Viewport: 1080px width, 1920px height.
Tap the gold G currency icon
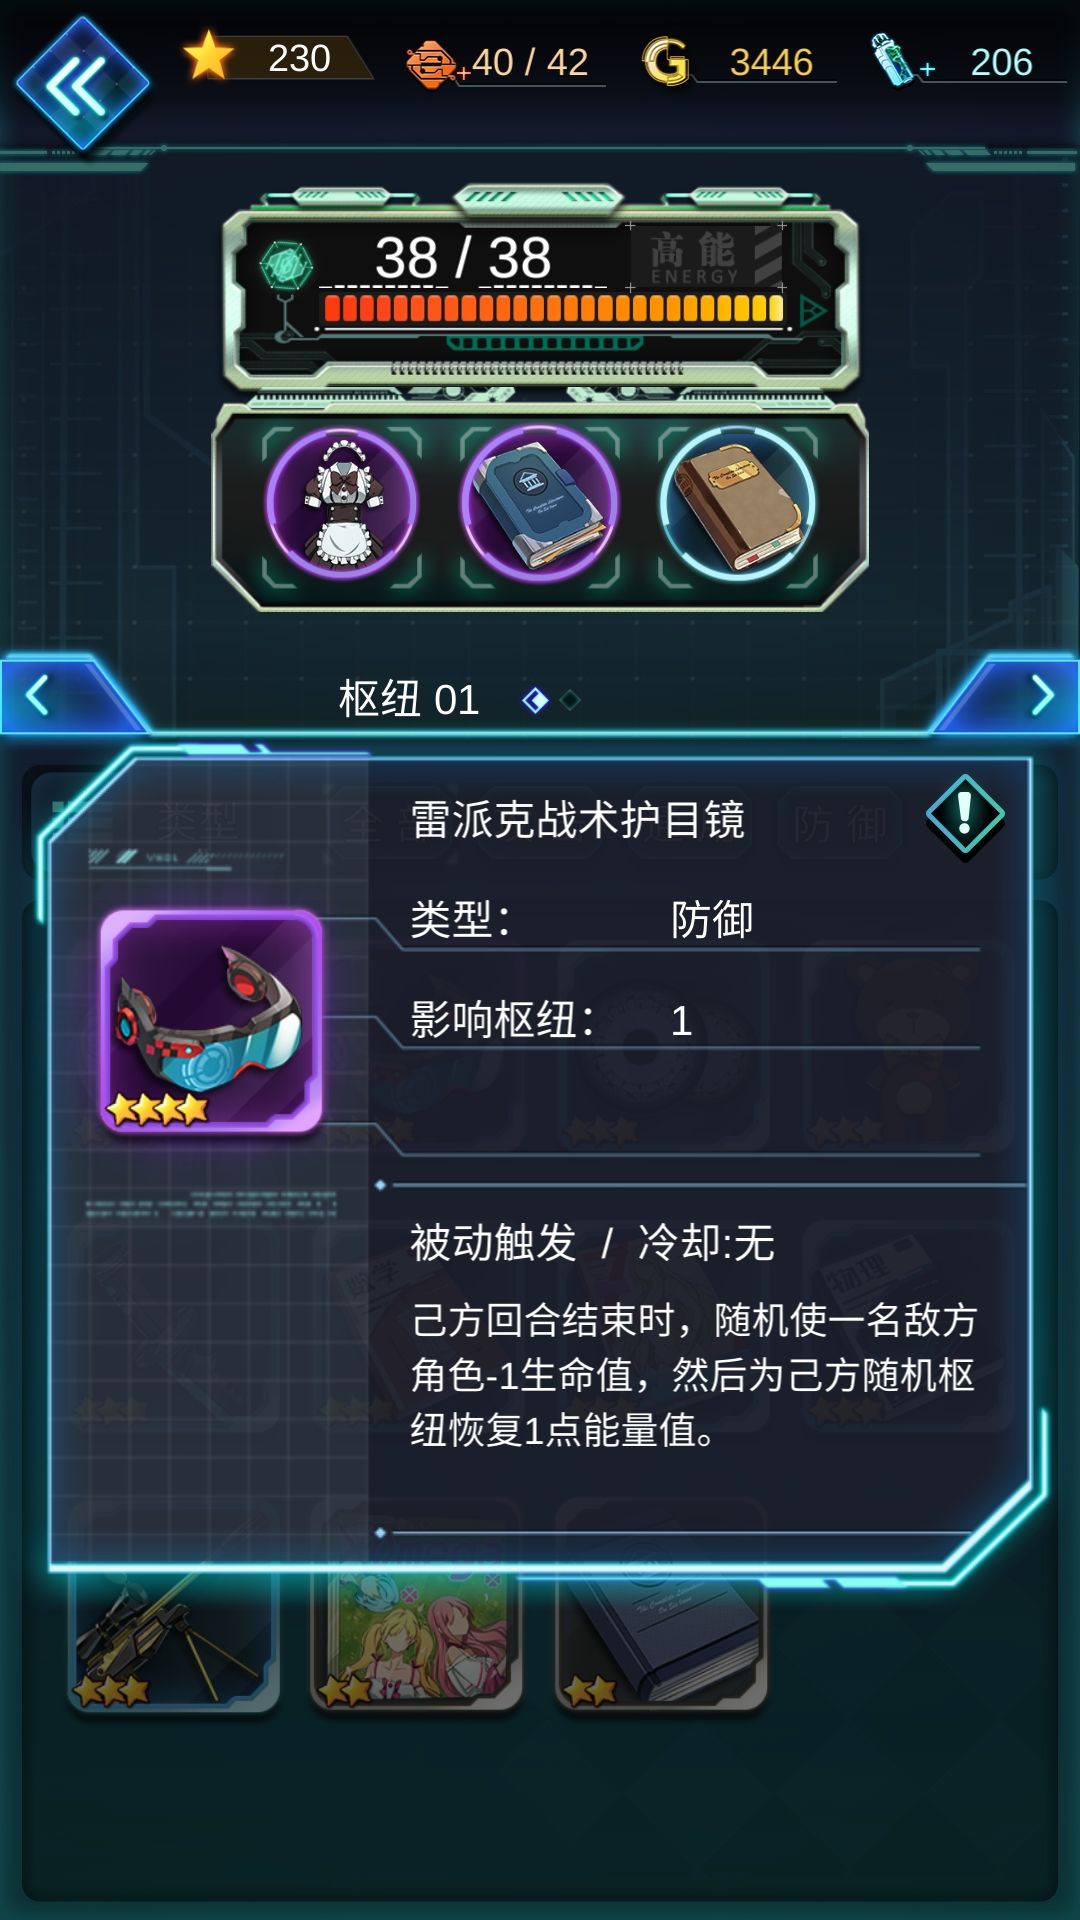pos(665,62)
